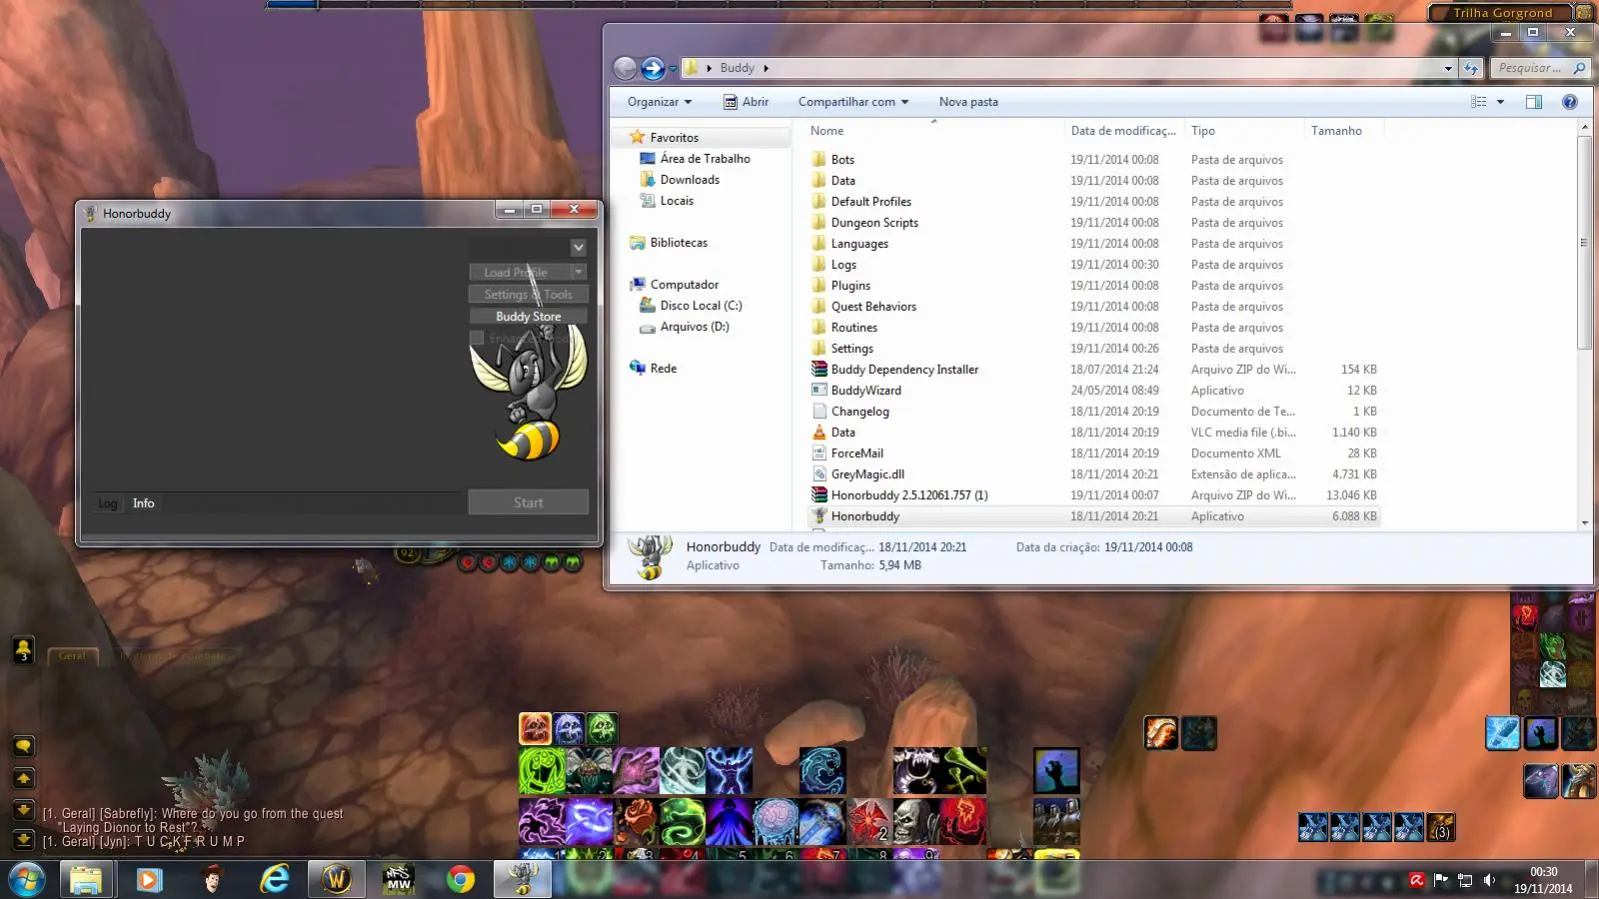1599x899 pixels.
Task: Click the volume icon in system tray
Action: coord(1489,881)
